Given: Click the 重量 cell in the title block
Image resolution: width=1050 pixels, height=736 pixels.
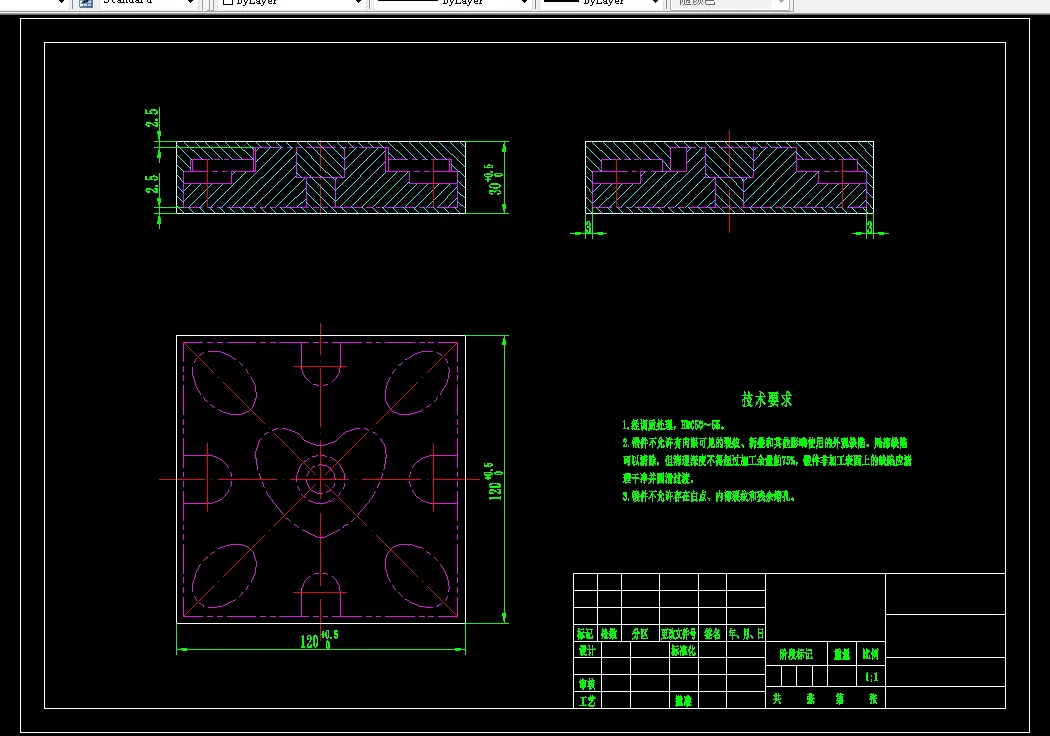Looking at the screenshot, I should 842,654.
